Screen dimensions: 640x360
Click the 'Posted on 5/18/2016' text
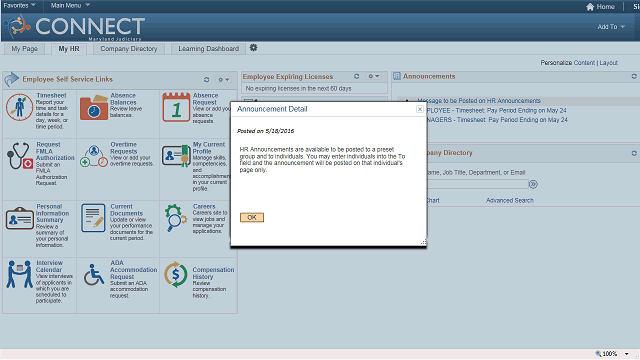(x=265, y=131)
